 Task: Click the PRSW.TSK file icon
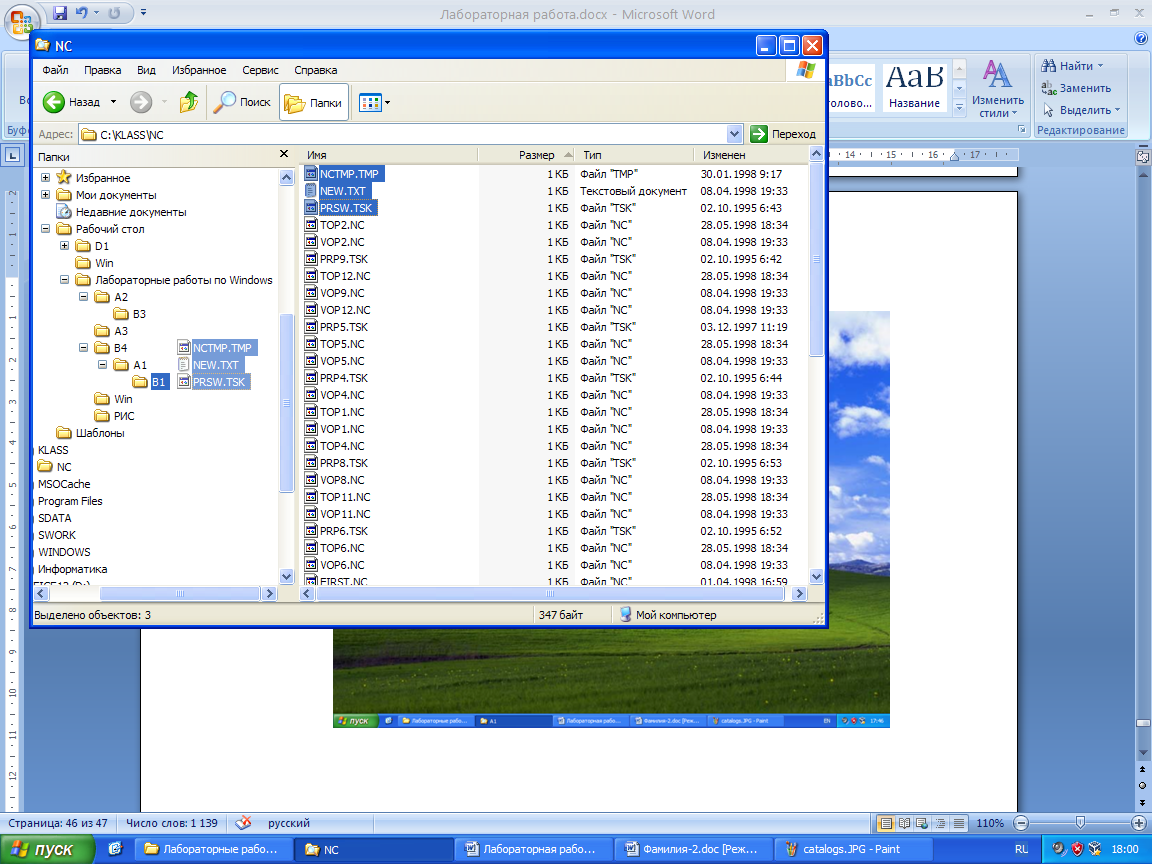pyautogui.click(x=311, y=208)
